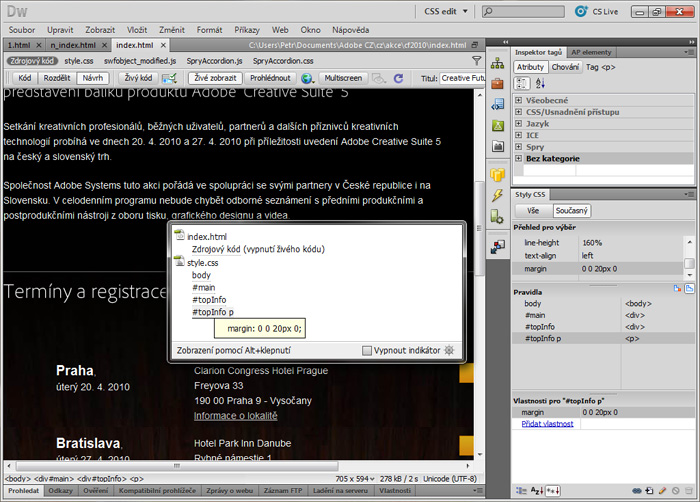Viewport: 700px width, 502px height.
Task: Open the dock icon with overlapping windows and arrow
Action: point(497,247)
